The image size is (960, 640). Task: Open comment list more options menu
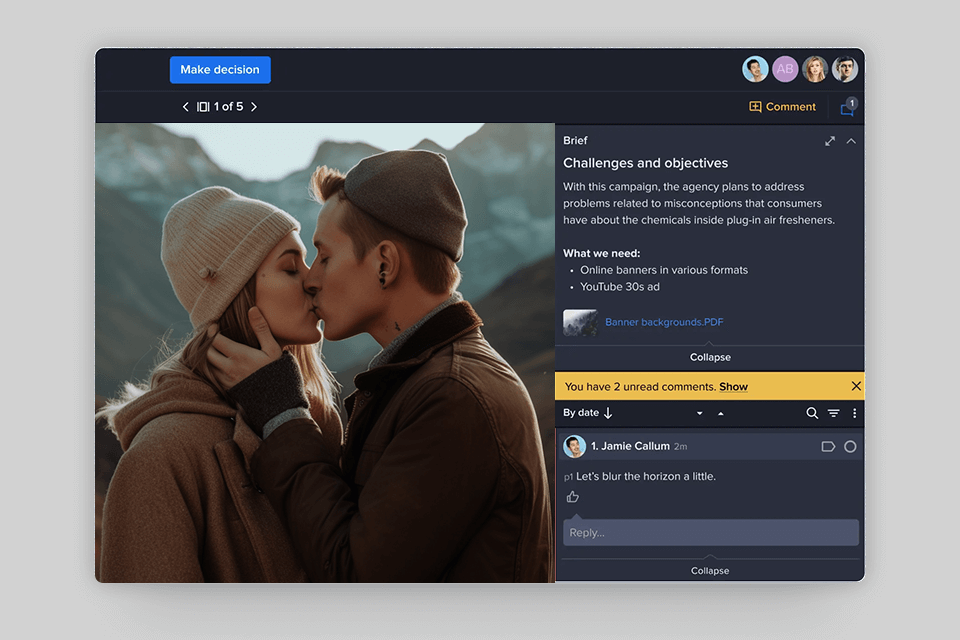click(855, 413)
